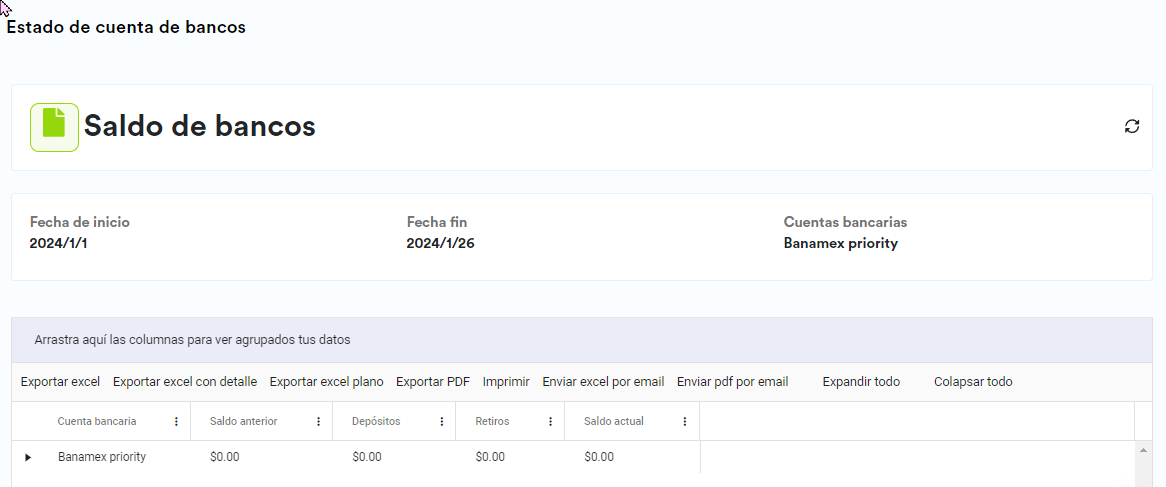The width and height of the screenshot is (1166, 487).
Task: Click Enviar pdf por email
Action: pyautogui.click(x=732, y=382)
